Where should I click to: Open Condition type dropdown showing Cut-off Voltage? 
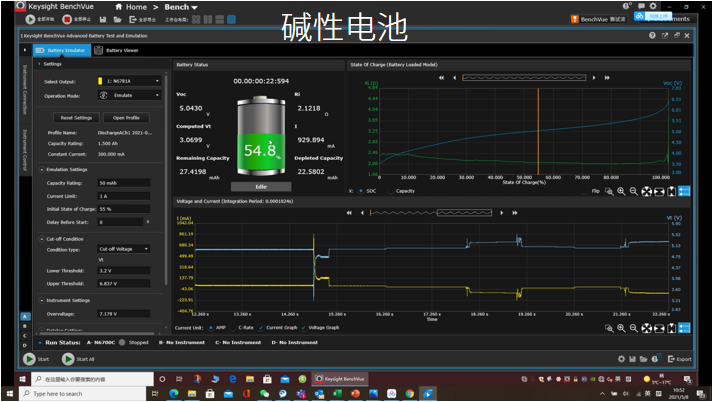(x=124, y=249)
